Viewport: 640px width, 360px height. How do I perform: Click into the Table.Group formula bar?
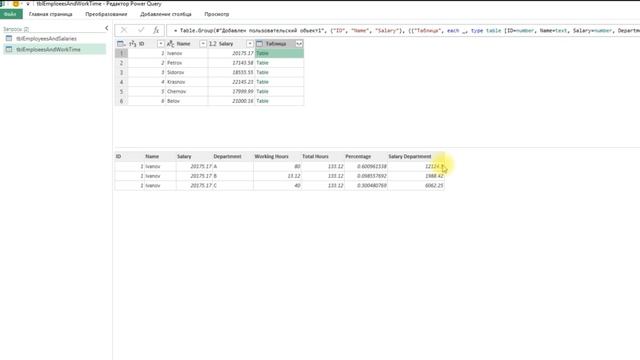[x=404, y=31]
